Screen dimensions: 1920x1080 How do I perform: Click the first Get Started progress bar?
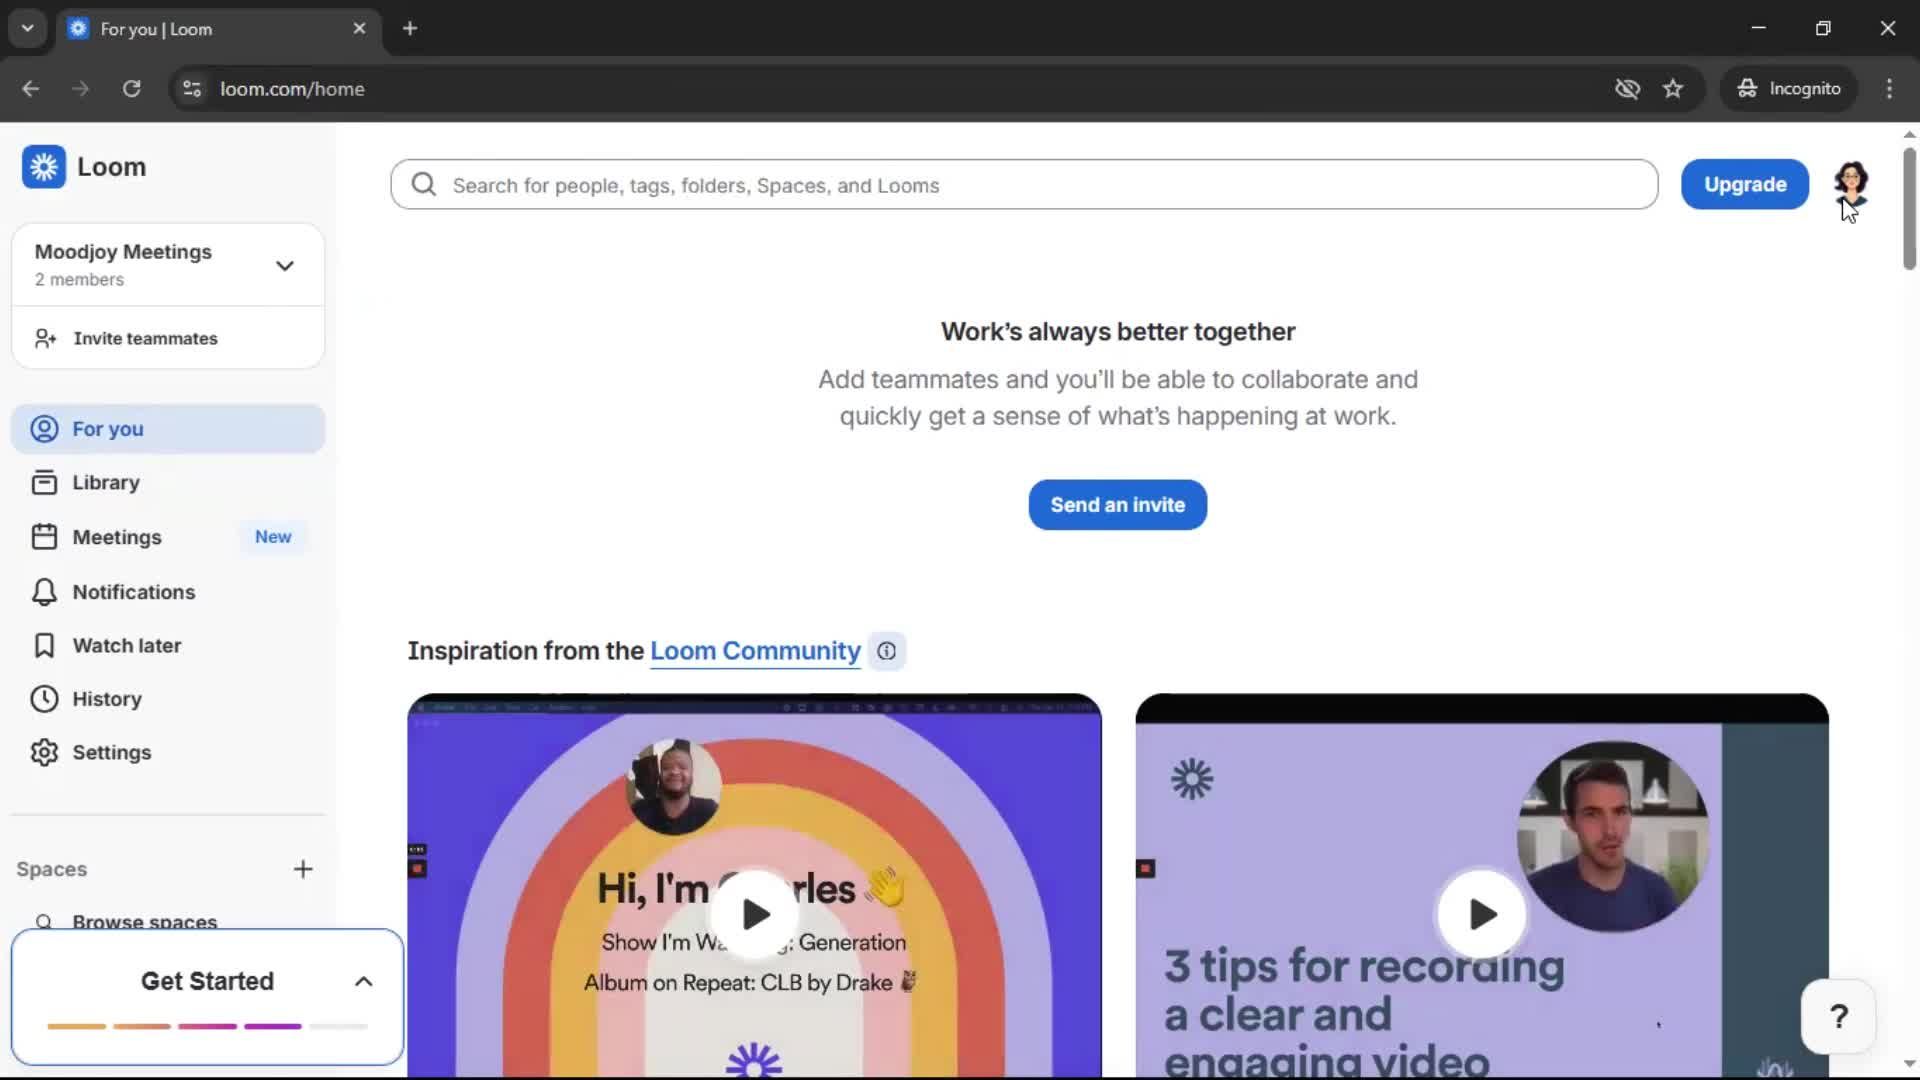click(78, 1026)
